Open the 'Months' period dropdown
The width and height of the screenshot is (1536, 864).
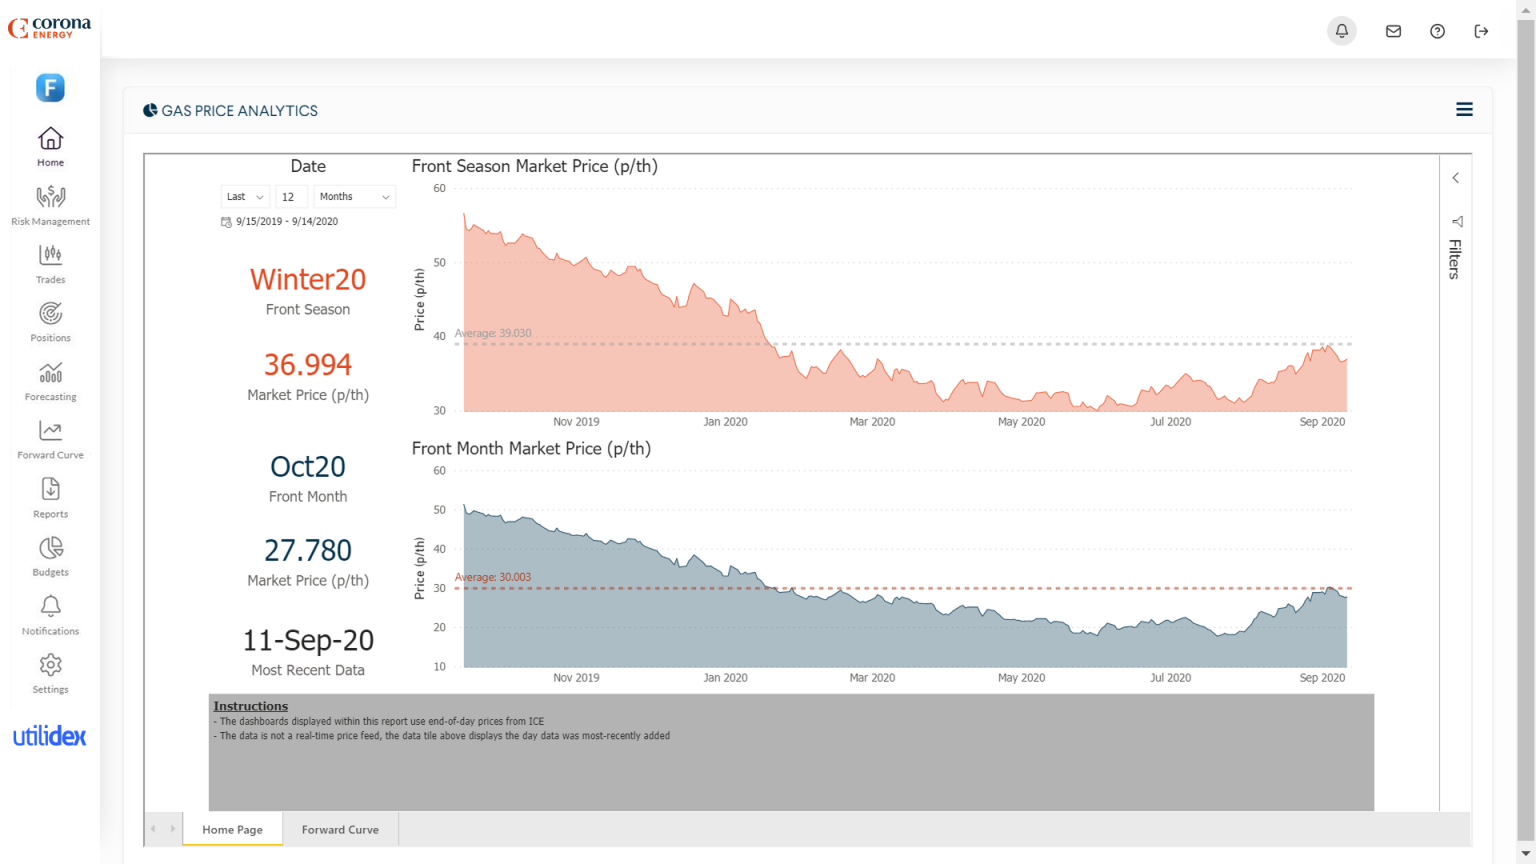[354, 197]
